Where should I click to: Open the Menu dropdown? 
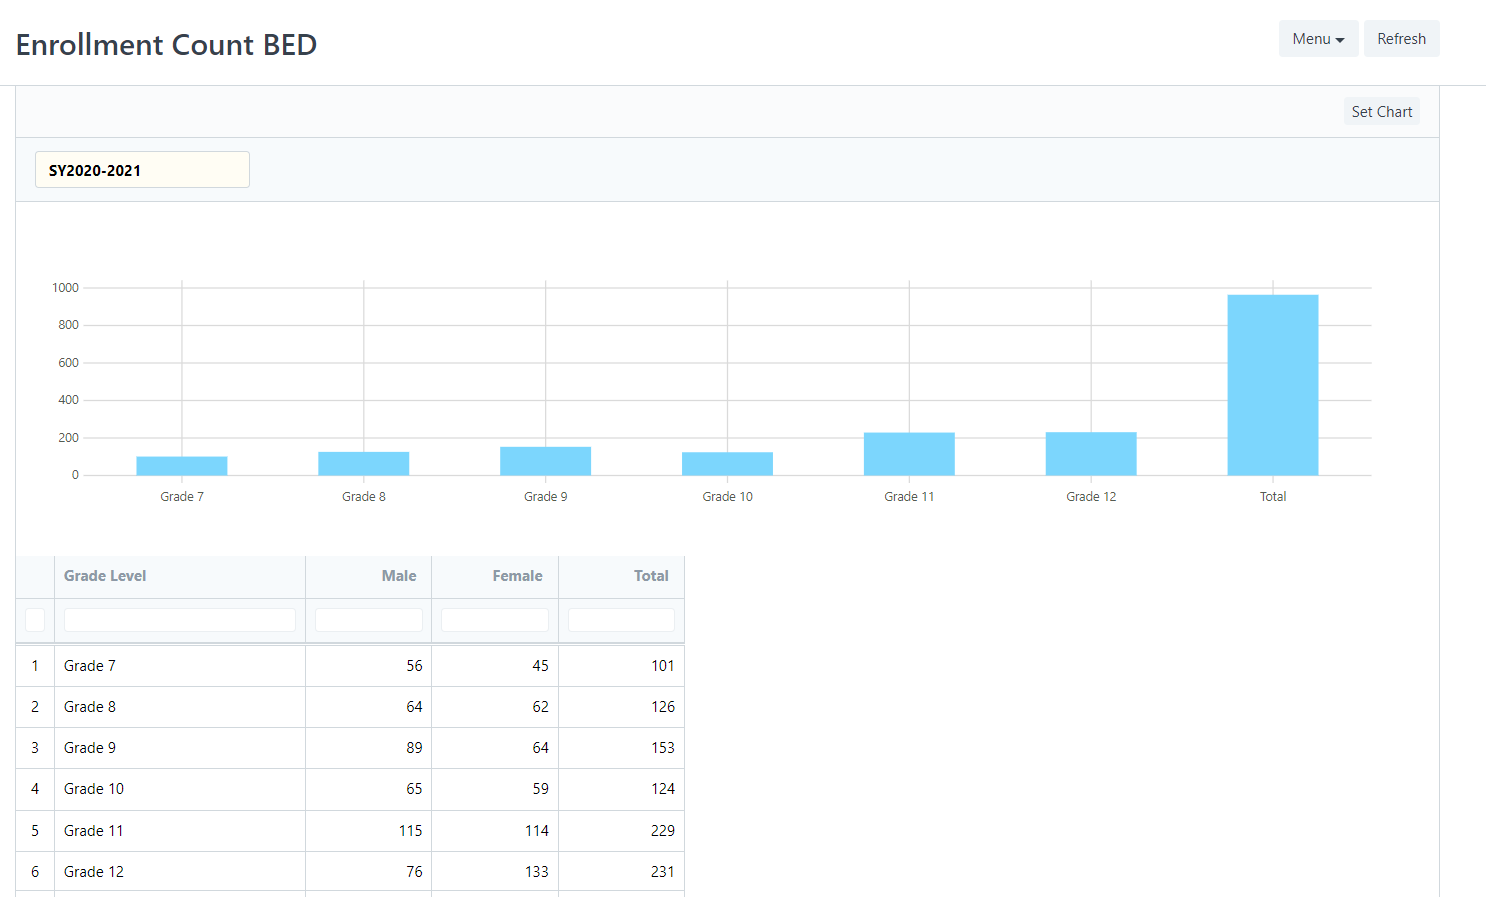1318,38
